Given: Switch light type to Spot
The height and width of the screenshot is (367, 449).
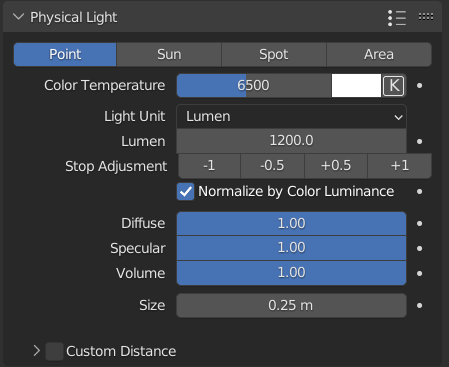Looking at the screenshot, I should tap(274, 54).
